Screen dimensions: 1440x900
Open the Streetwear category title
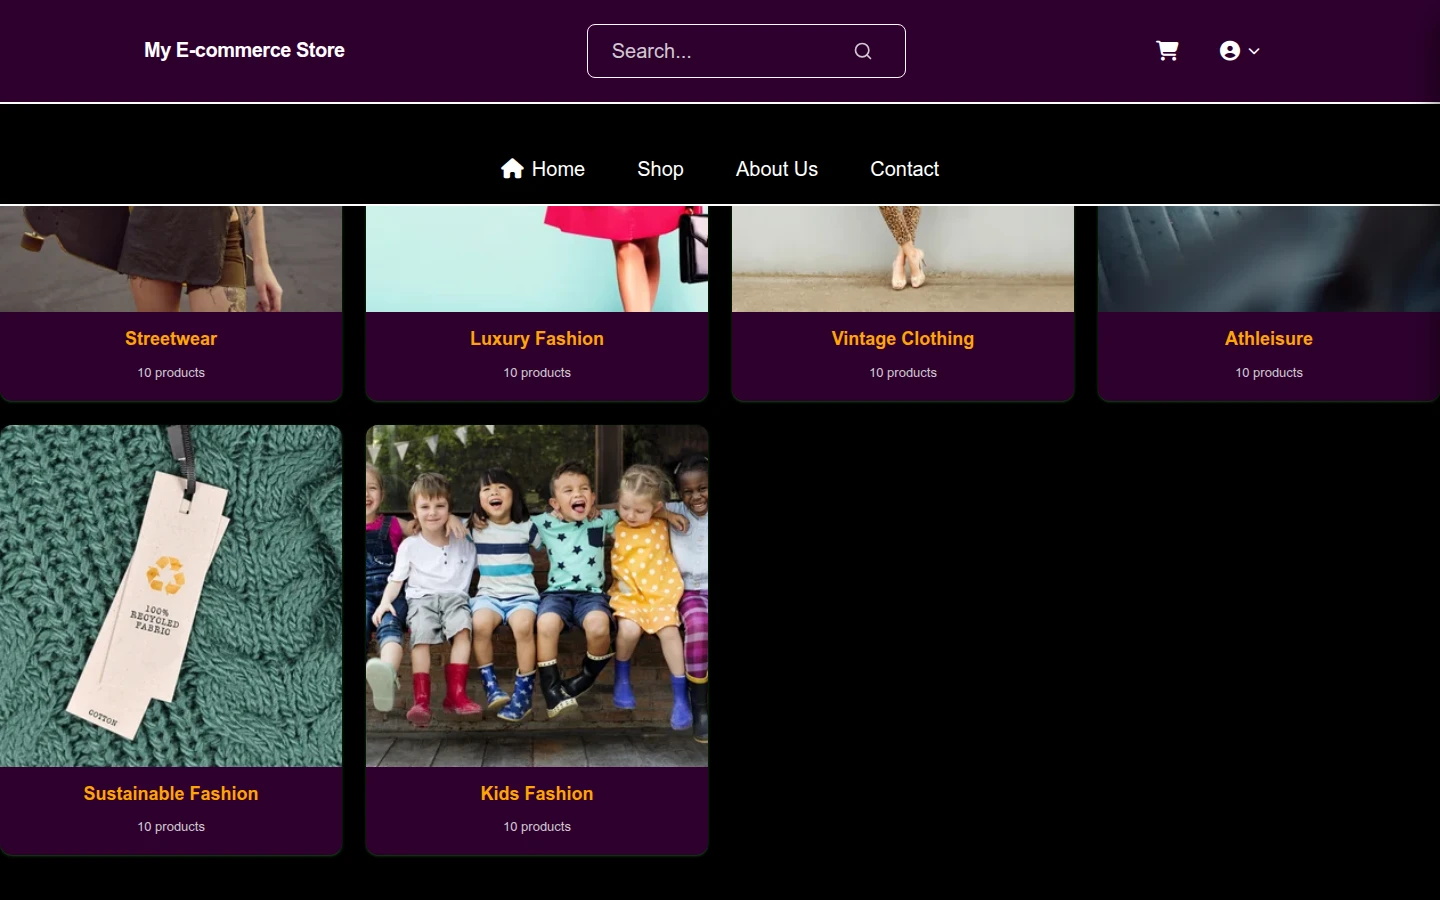click(171, 339)
